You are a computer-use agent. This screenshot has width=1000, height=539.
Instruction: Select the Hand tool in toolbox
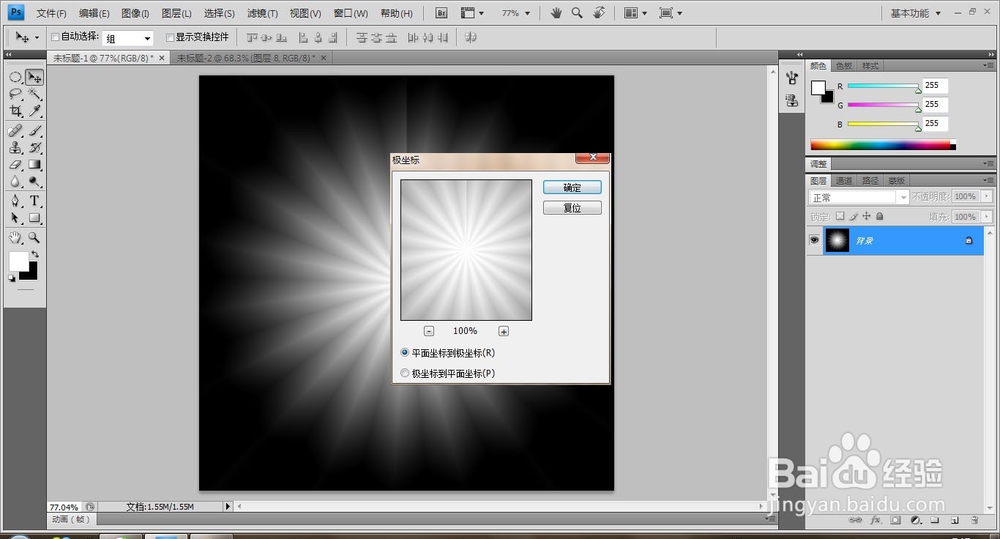16,238
